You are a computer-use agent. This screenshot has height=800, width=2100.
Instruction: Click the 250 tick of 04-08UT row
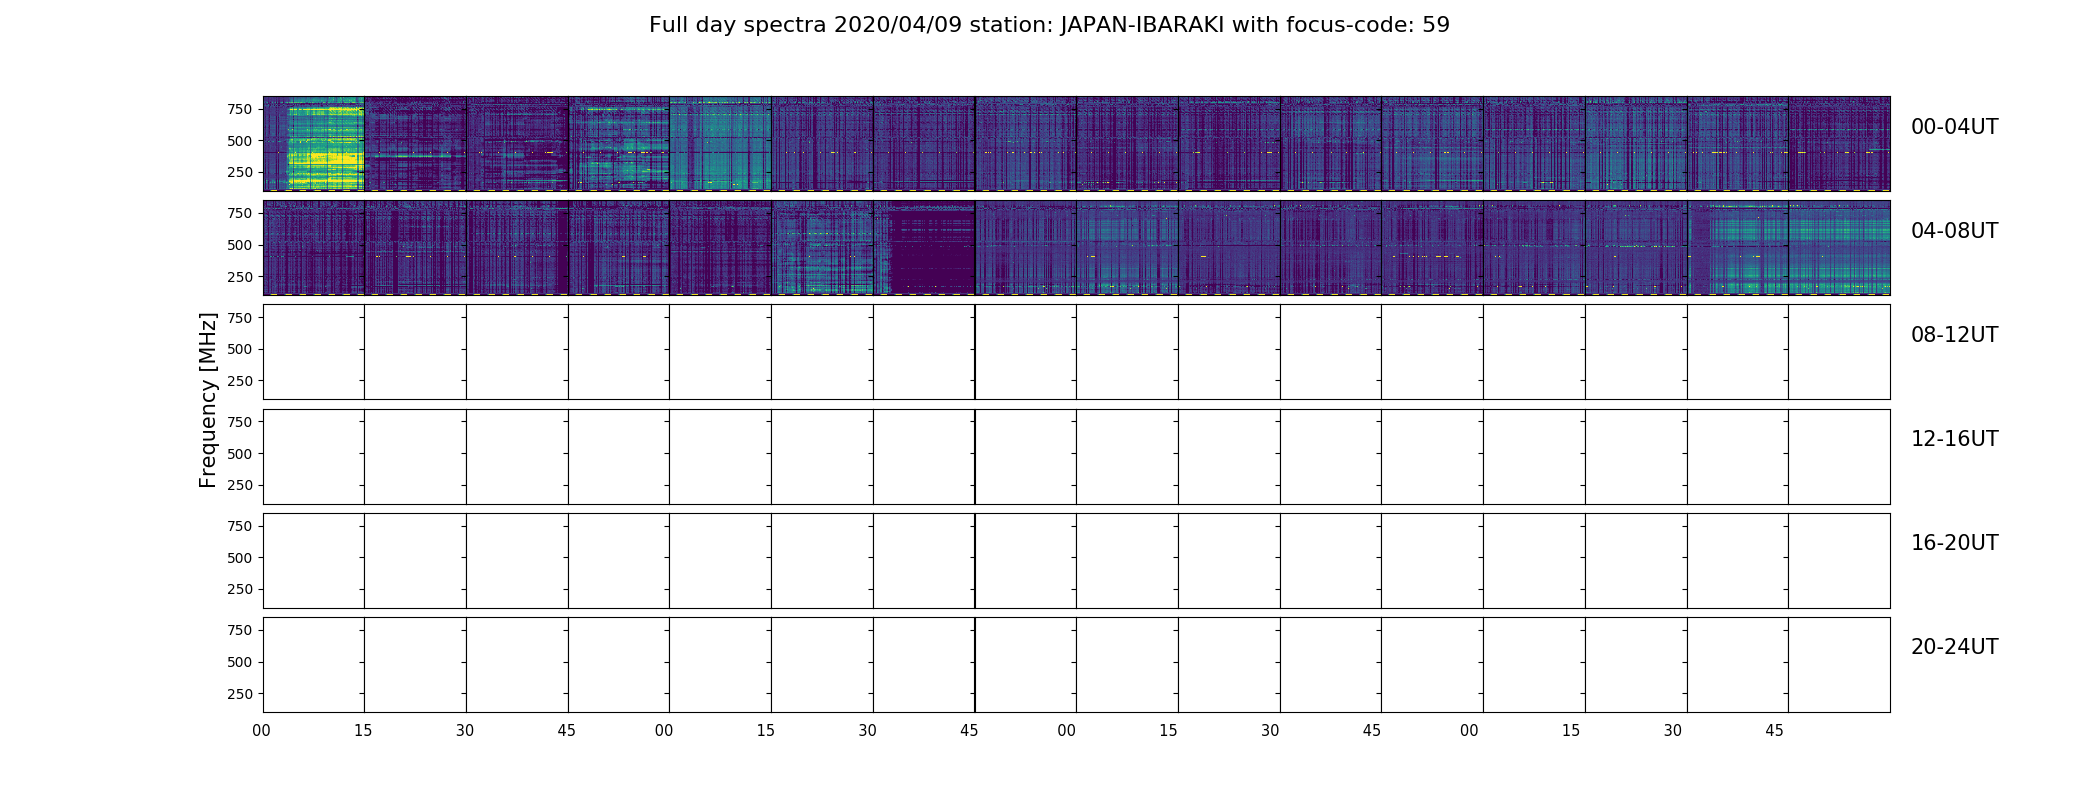click(240, 276)
